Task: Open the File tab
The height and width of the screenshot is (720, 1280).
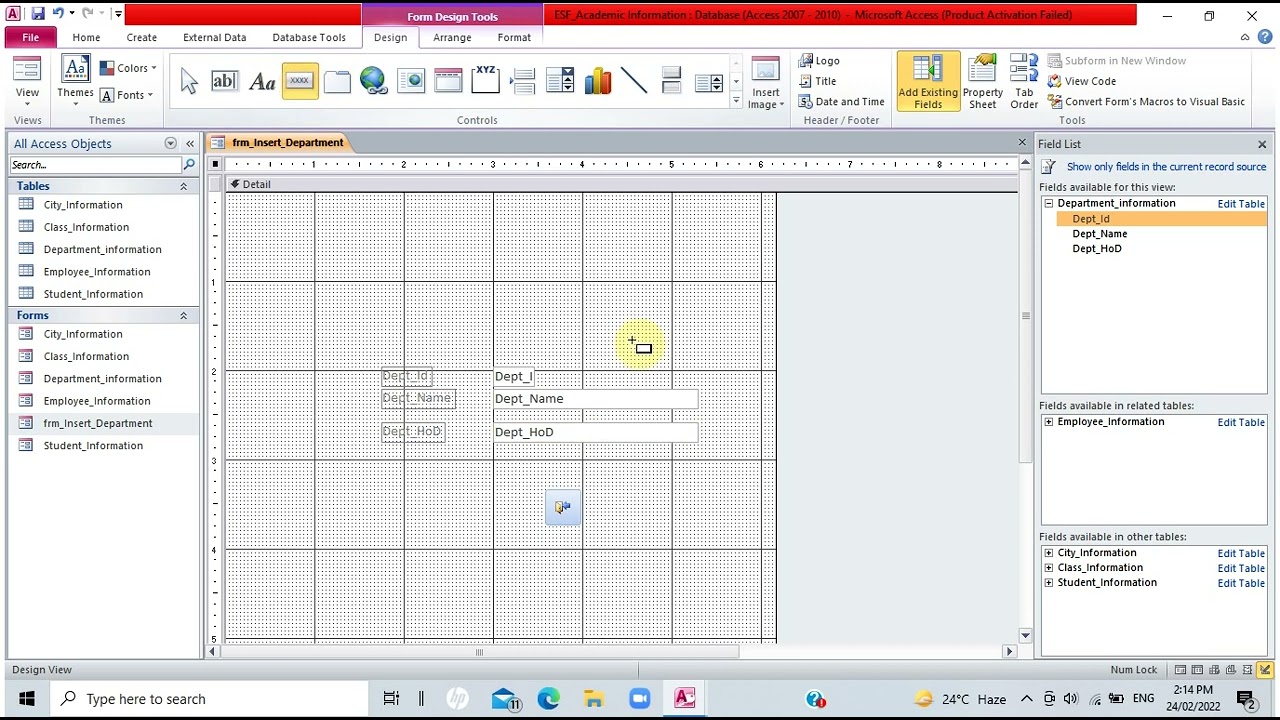Action: point(31,37)
